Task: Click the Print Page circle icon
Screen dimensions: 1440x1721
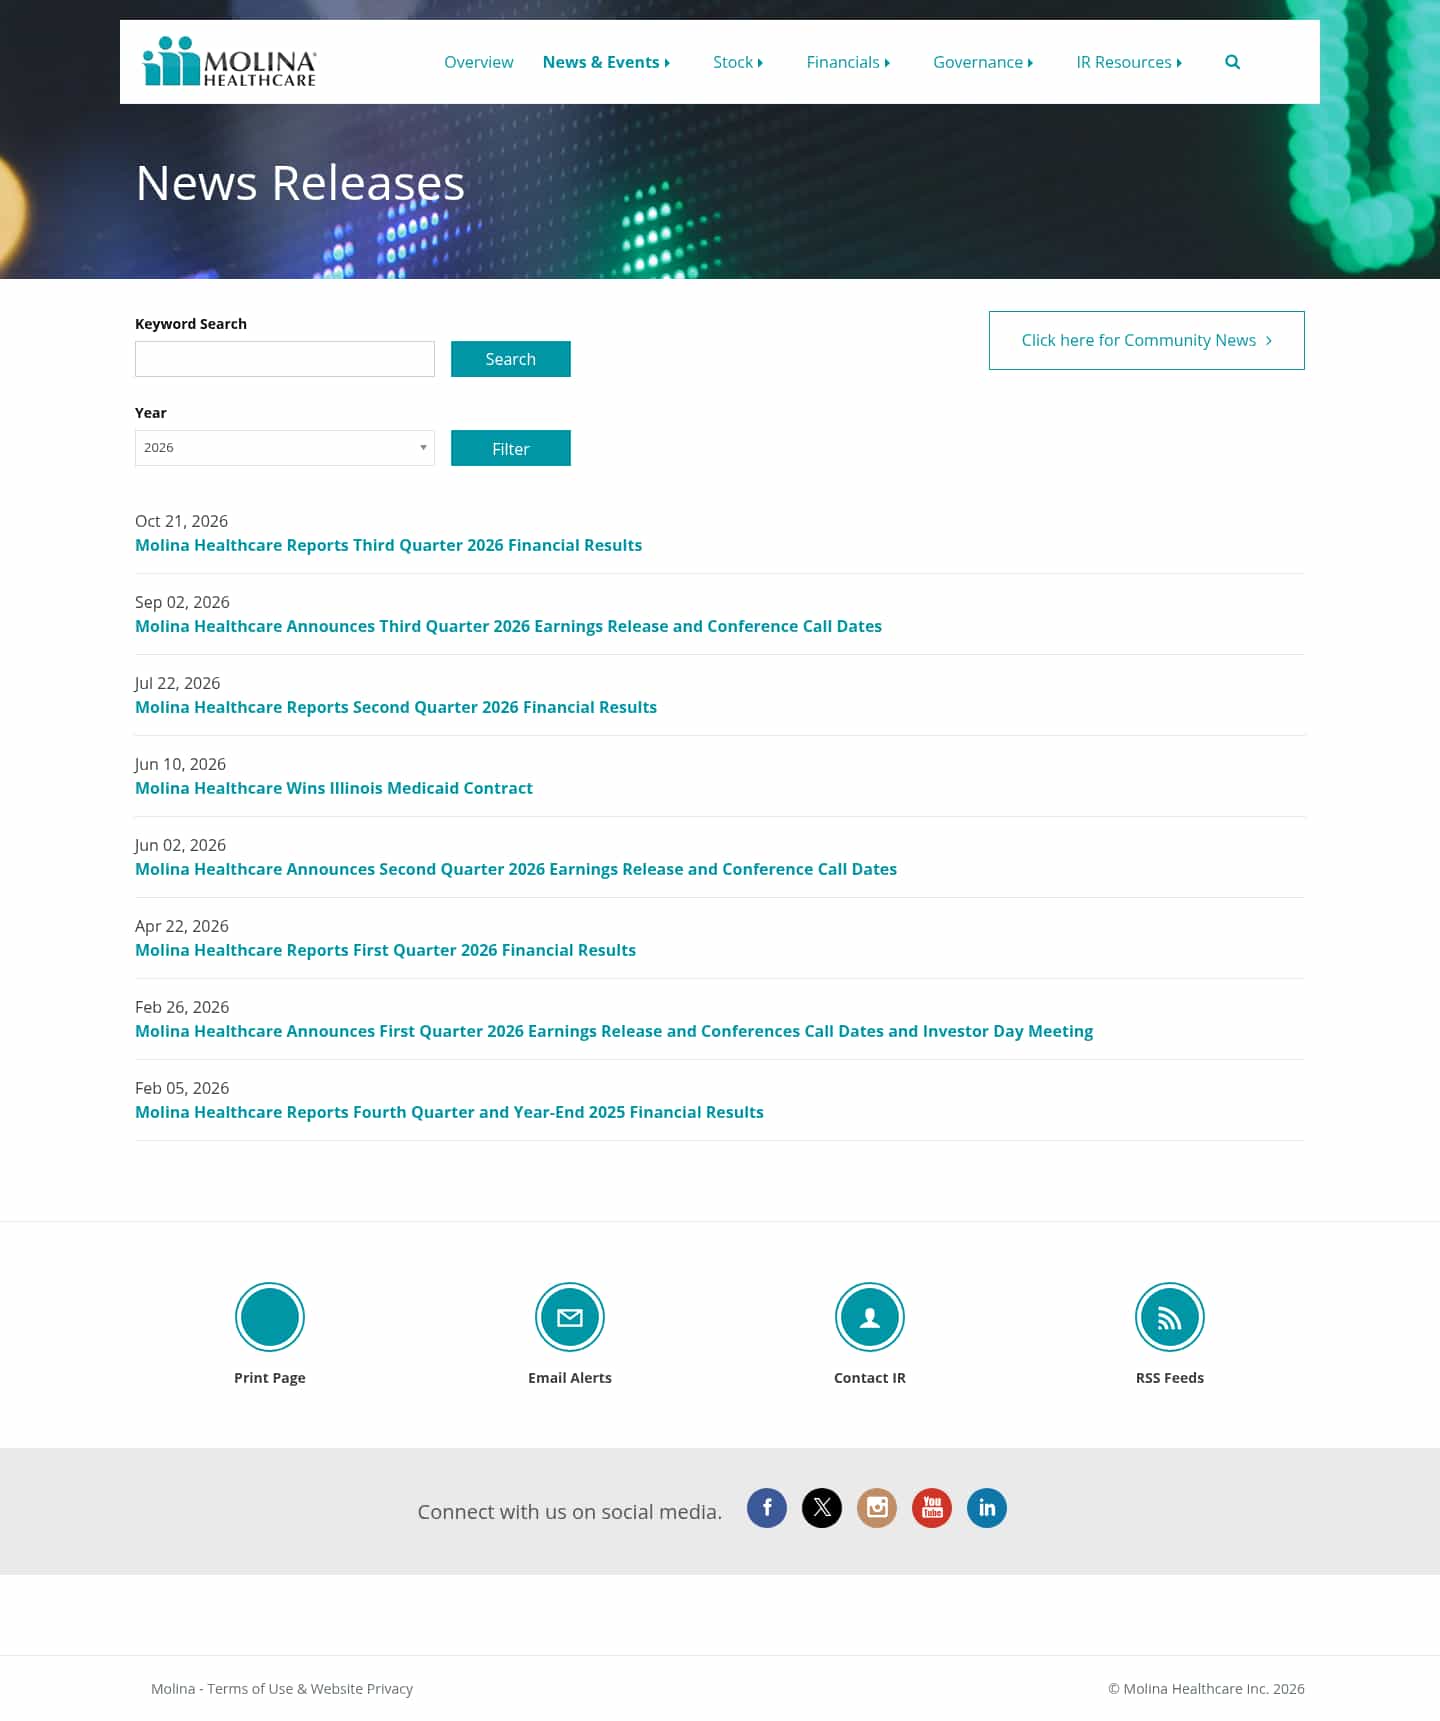Action: pos(270,1317)
